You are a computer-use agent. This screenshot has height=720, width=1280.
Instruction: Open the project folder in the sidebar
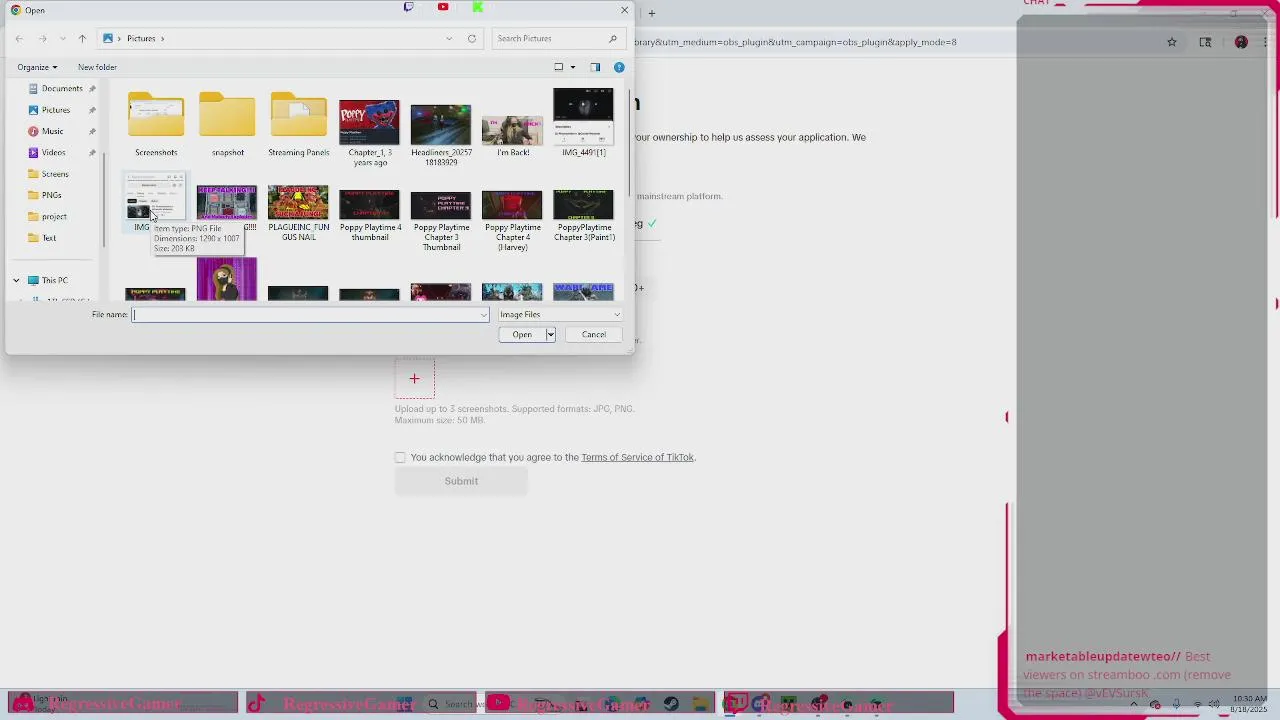tap(54, 217)
